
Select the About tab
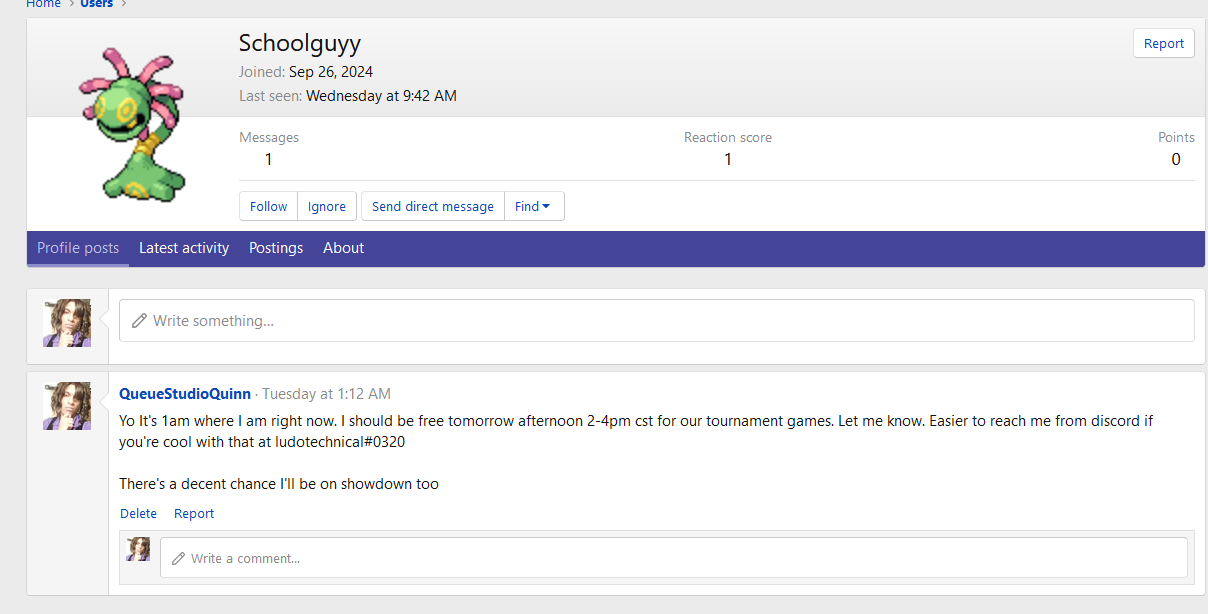coord(343,248)
